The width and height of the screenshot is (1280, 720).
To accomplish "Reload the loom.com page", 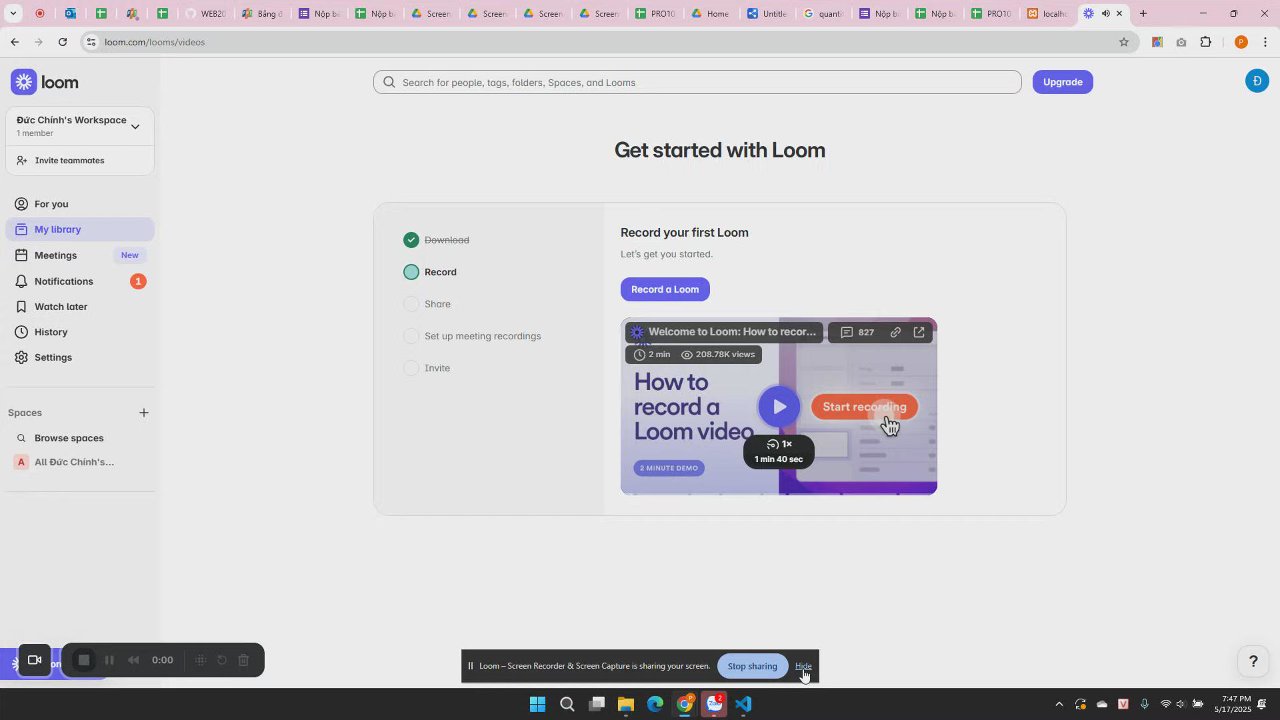I will 62,42.
